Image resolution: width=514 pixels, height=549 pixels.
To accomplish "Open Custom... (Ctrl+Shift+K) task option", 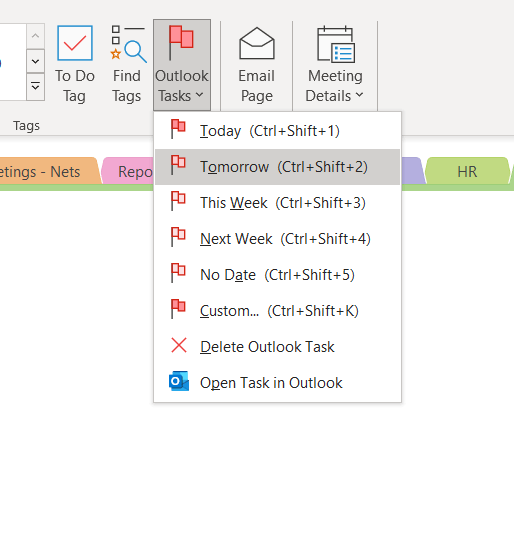I will [277, 311].
